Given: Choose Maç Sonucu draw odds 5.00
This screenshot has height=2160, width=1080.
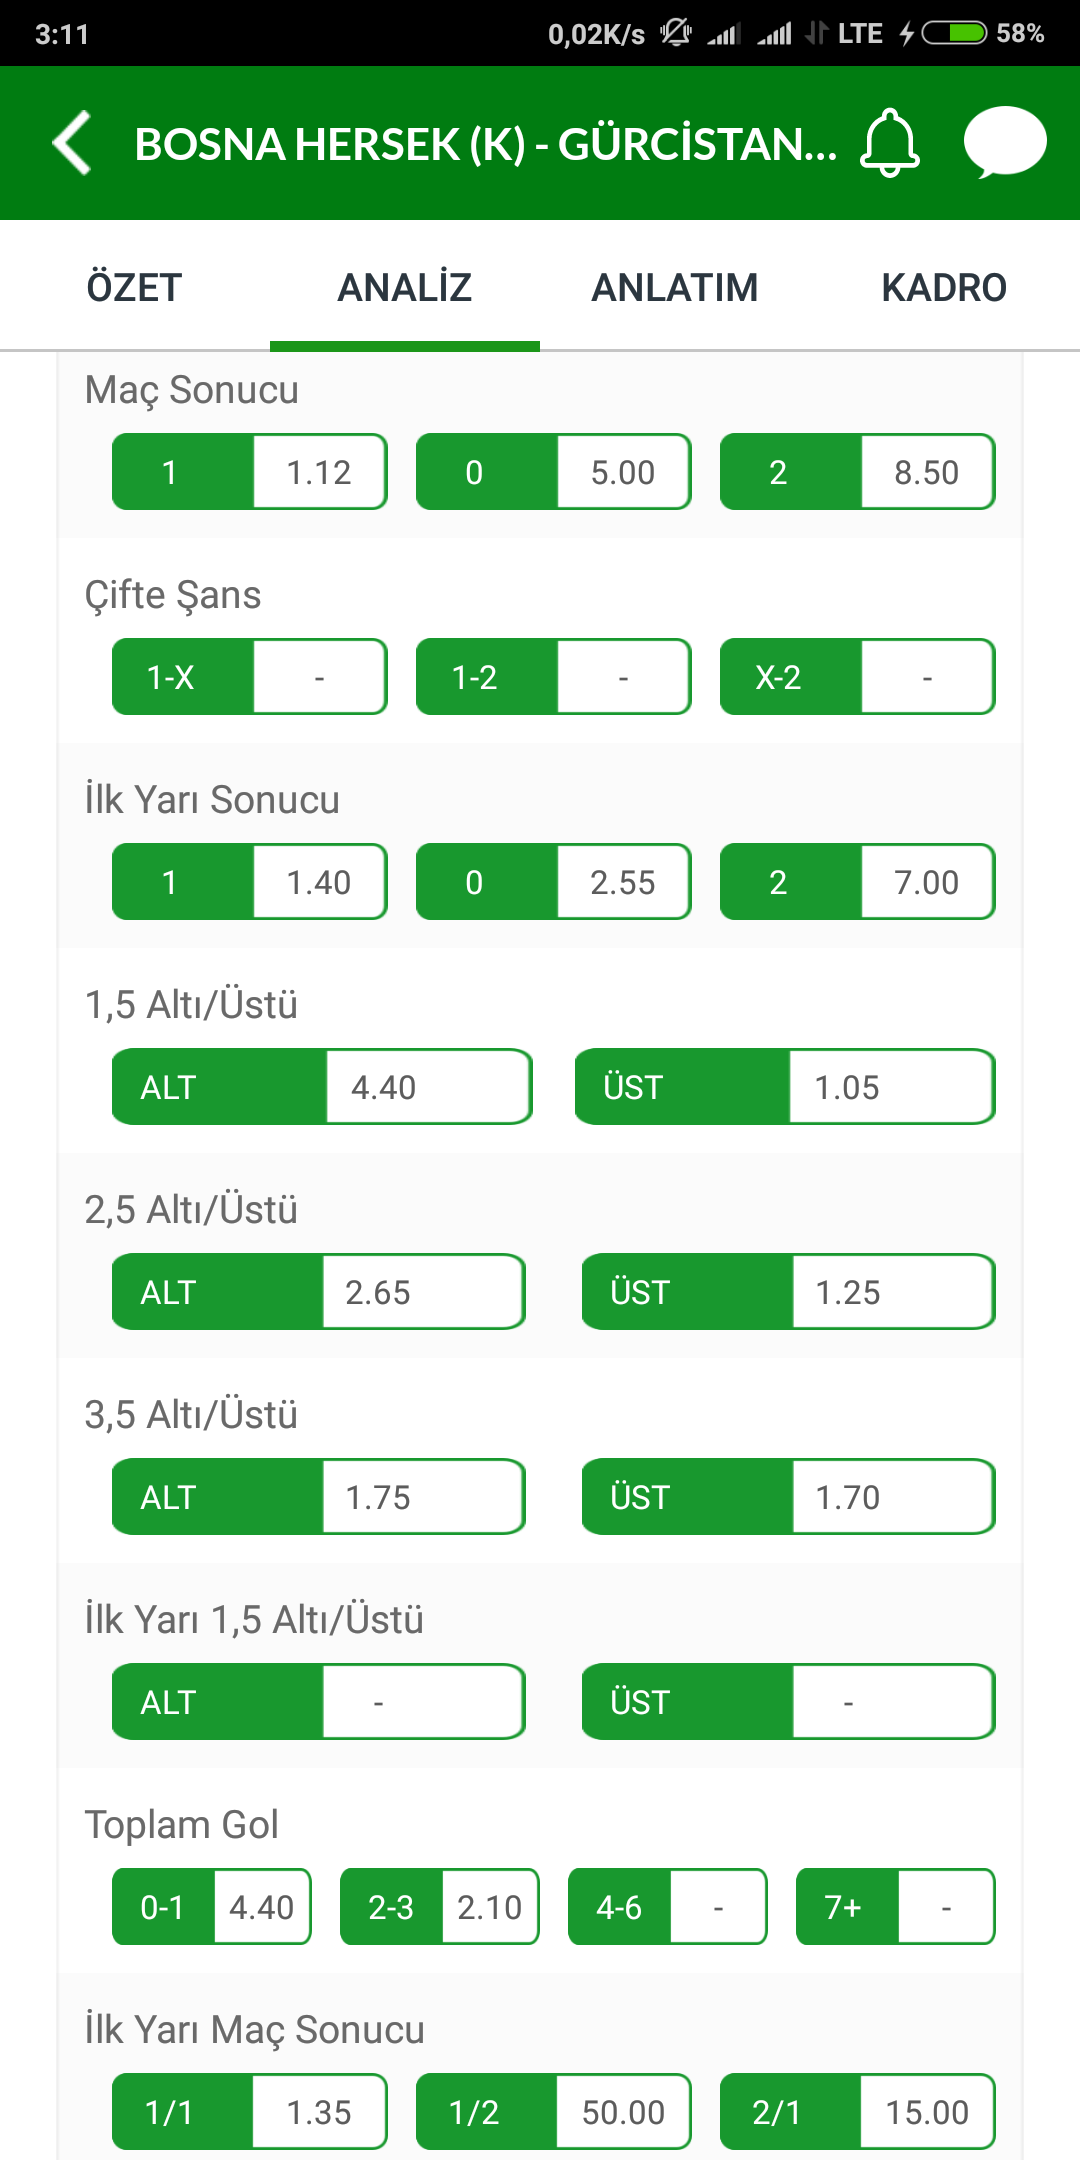Looking at the screenshot, I should click(554, 472).
